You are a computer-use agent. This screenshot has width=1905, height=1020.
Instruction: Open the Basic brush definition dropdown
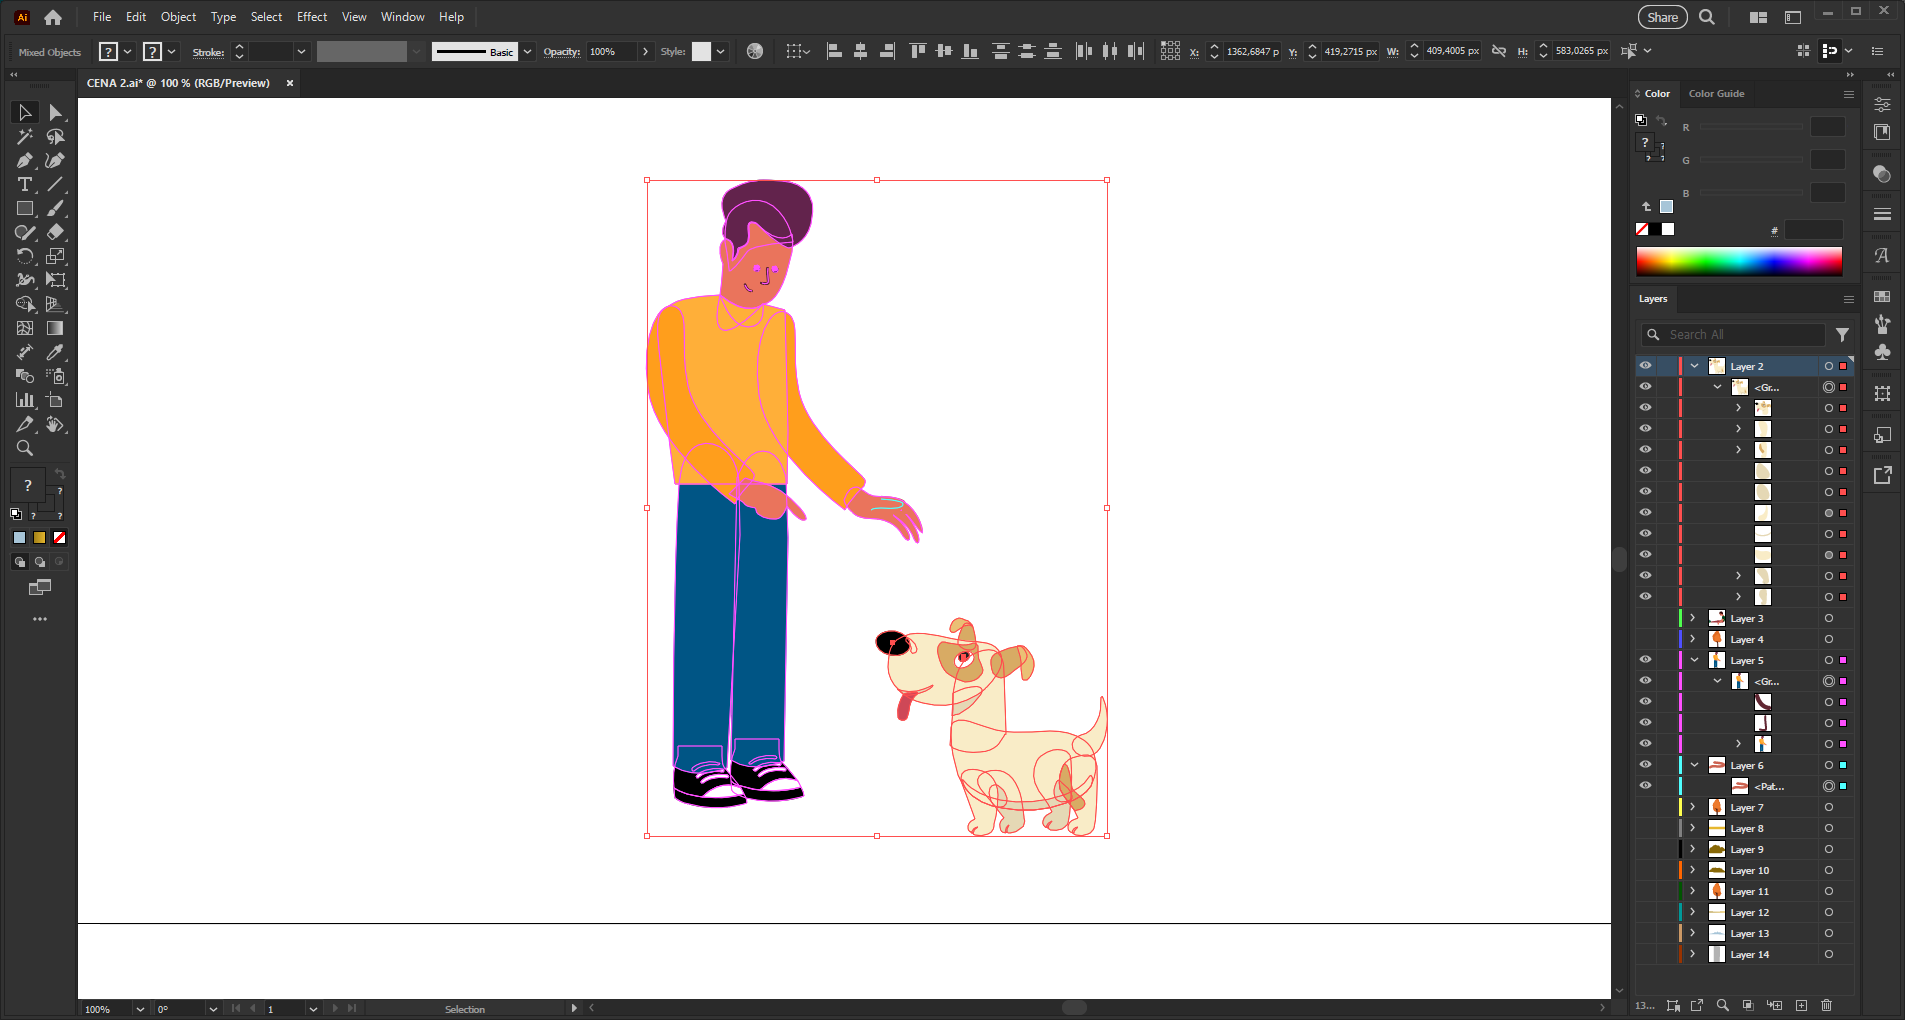(528, 52)
